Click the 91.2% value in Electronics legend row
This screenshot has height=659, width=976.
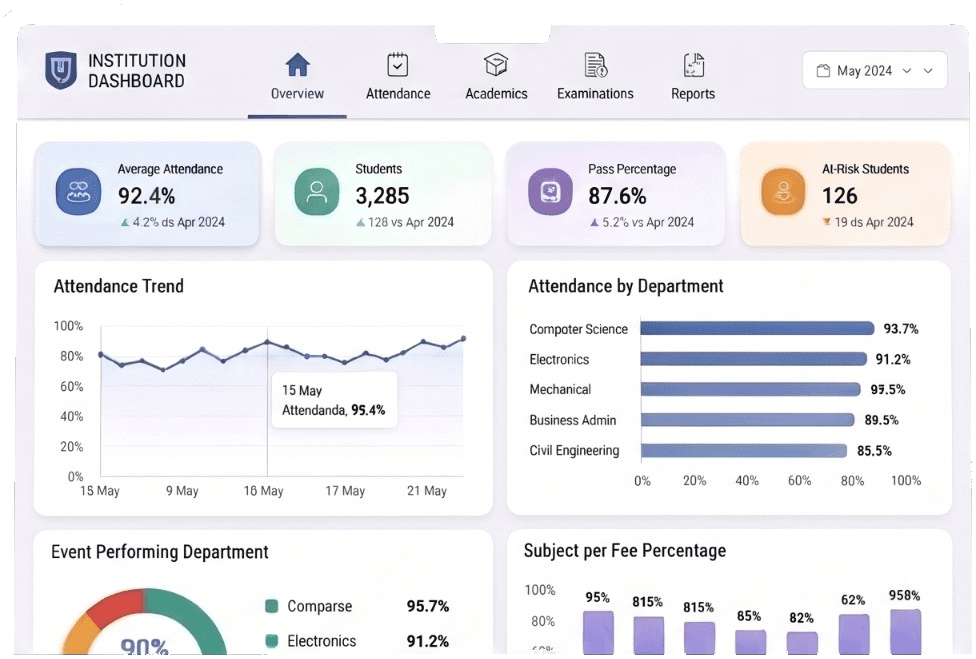click(x=428, y=641)
